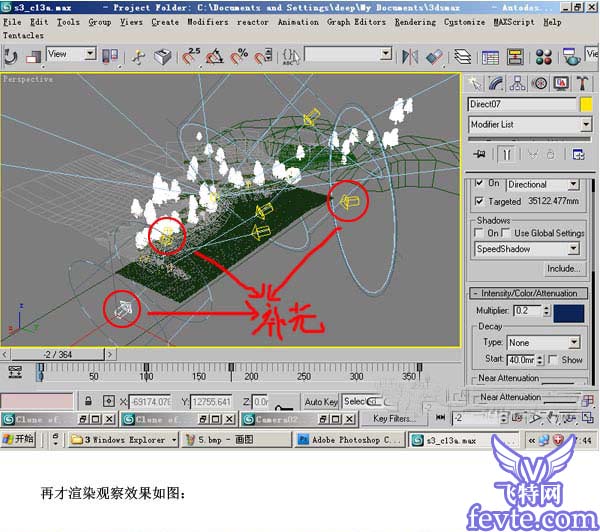Adjust the Decay Start spinner arrows
Image resolution: width=600 pixels, height=532 pixels.
tap(540, 360)
